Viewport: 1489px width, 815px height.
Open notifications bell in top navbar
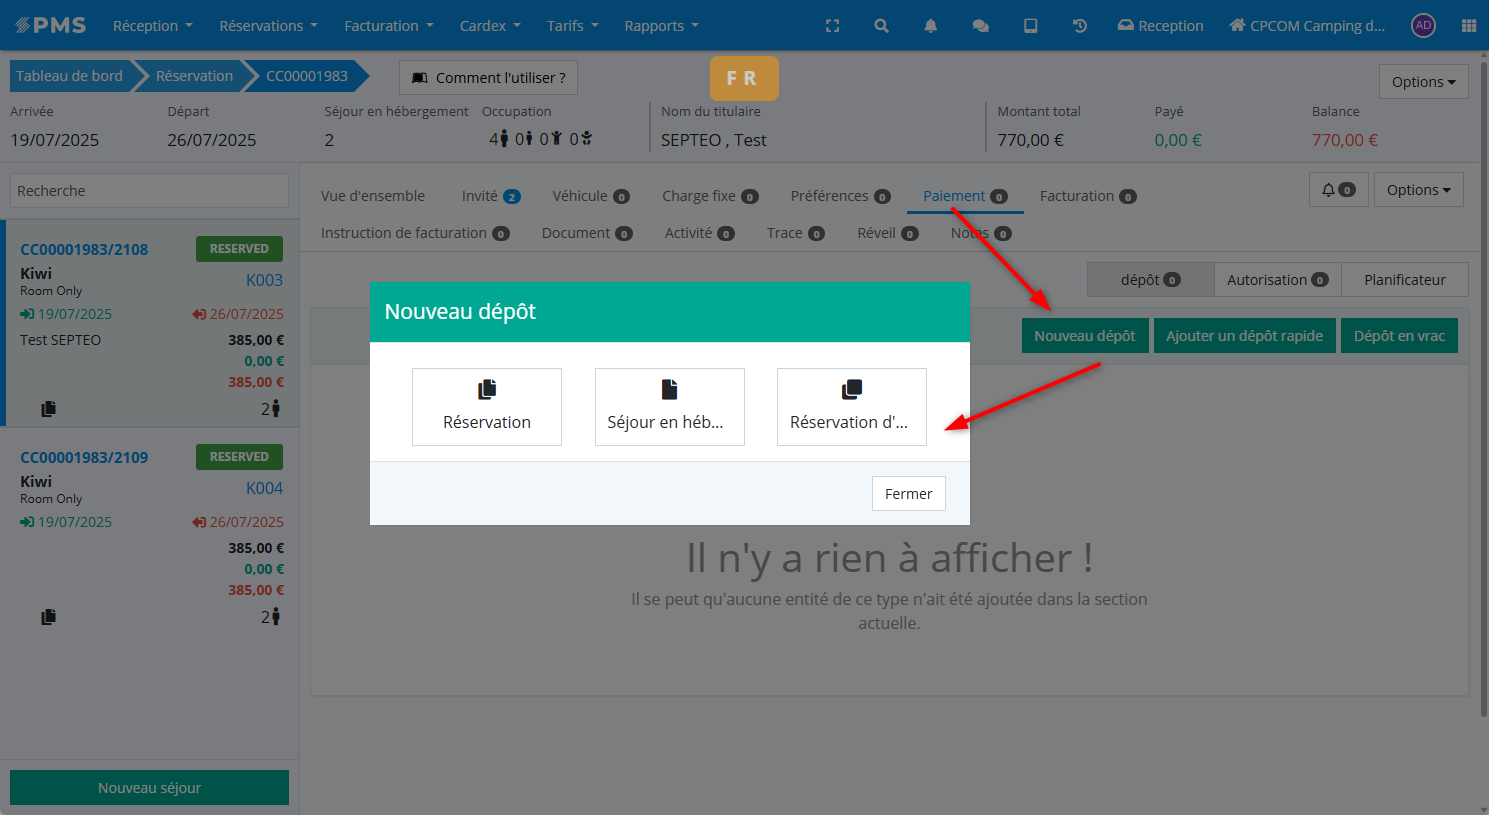[930, 26]
